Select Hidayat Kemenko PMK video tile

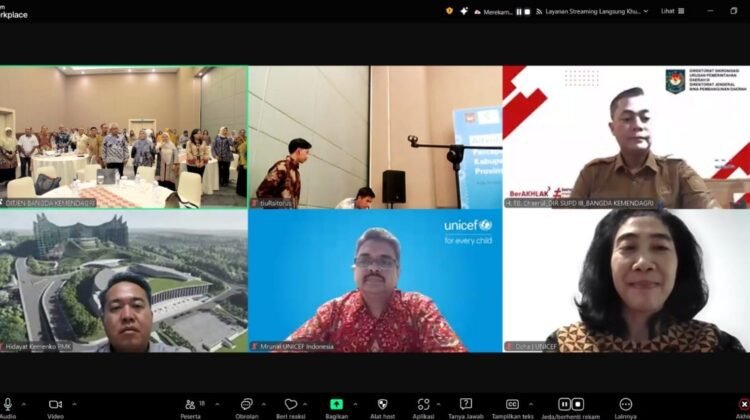tap(123, 281)
